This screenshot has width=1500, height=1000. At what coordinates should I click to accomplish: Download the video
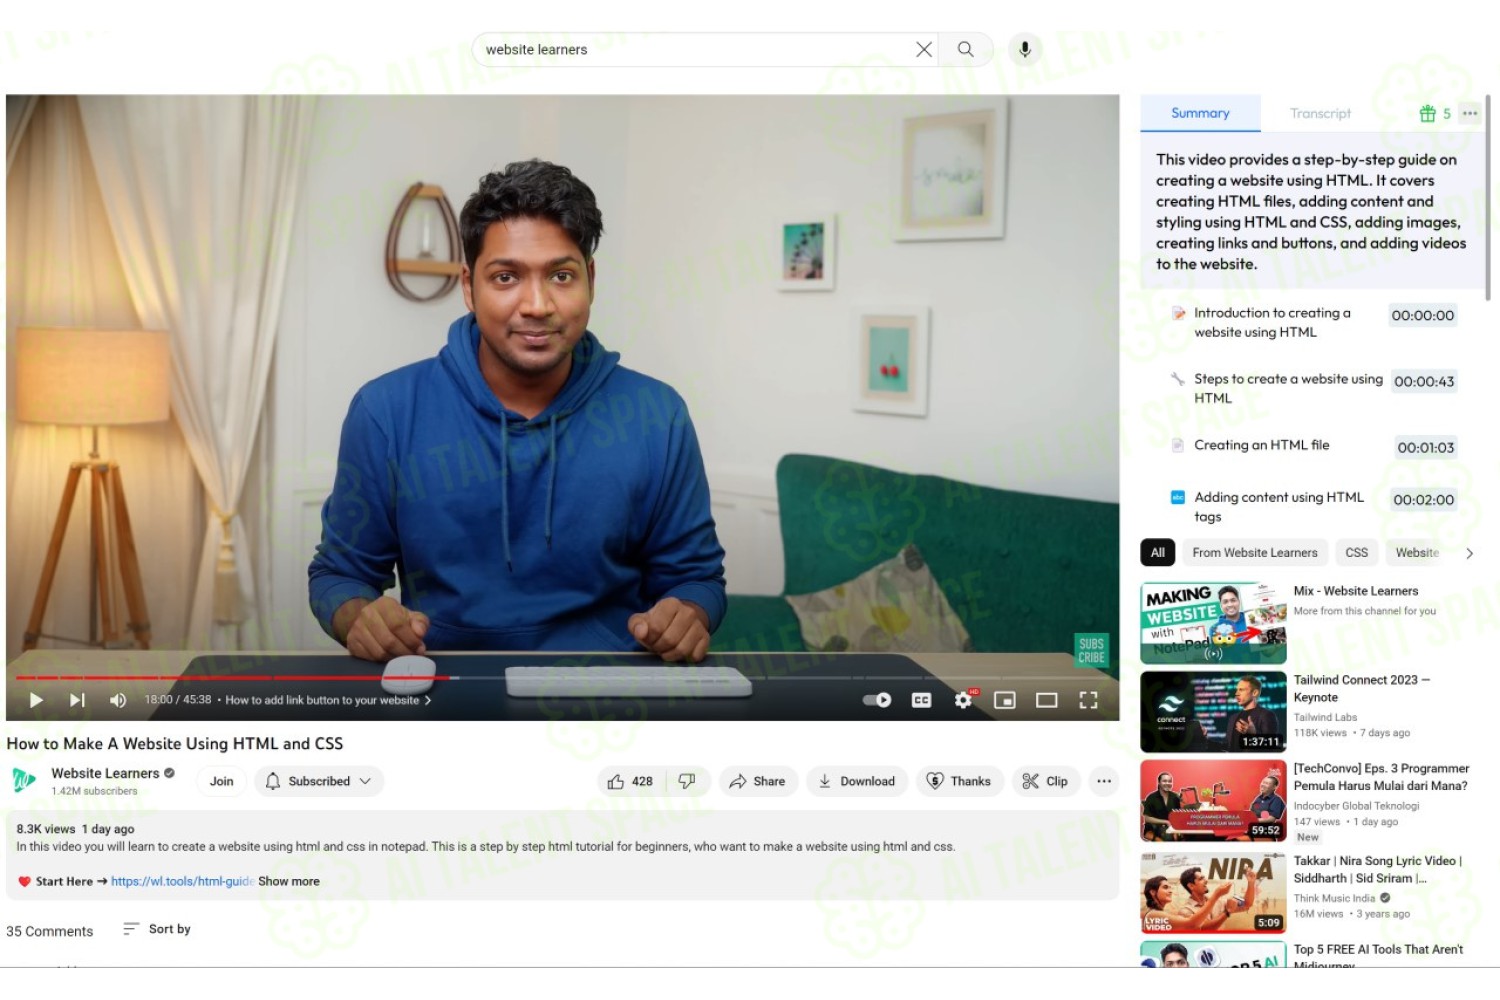(x=857, y=781)
